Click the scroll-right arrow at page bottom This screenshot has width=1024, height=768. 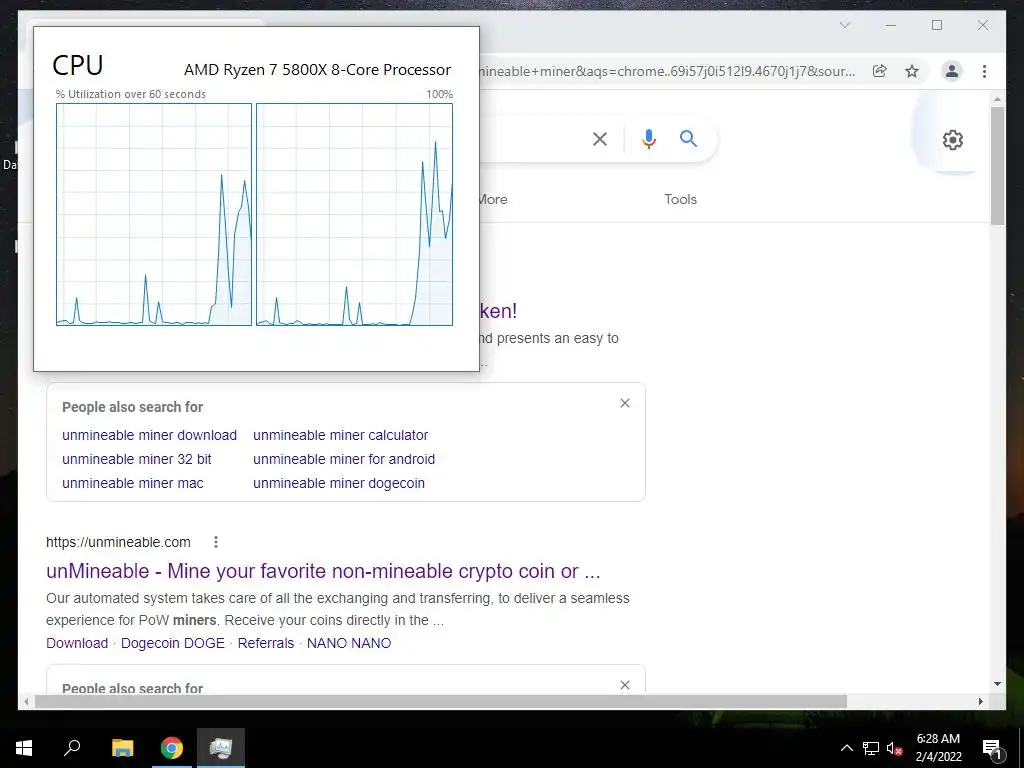pos(981,701)
